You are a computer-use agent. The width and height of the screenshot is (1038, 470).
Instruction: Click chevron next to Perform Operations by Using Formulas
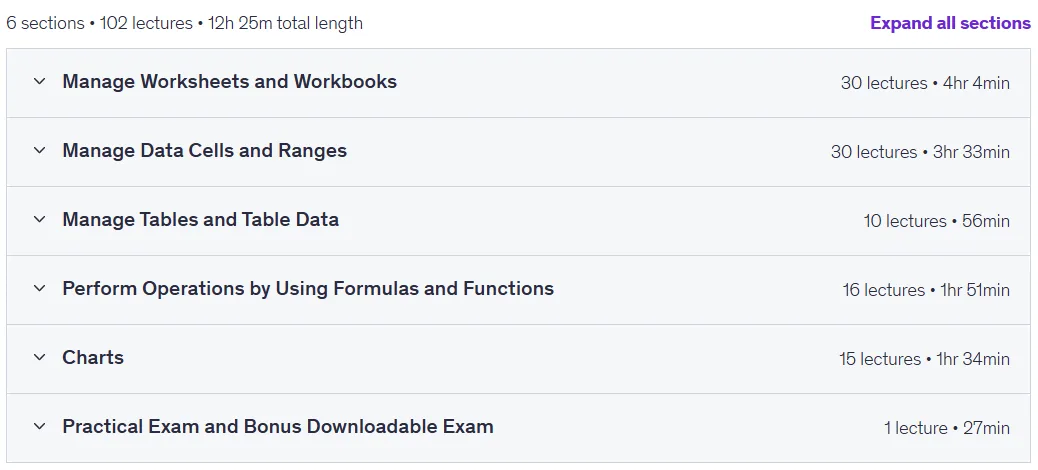click(40, 288)
